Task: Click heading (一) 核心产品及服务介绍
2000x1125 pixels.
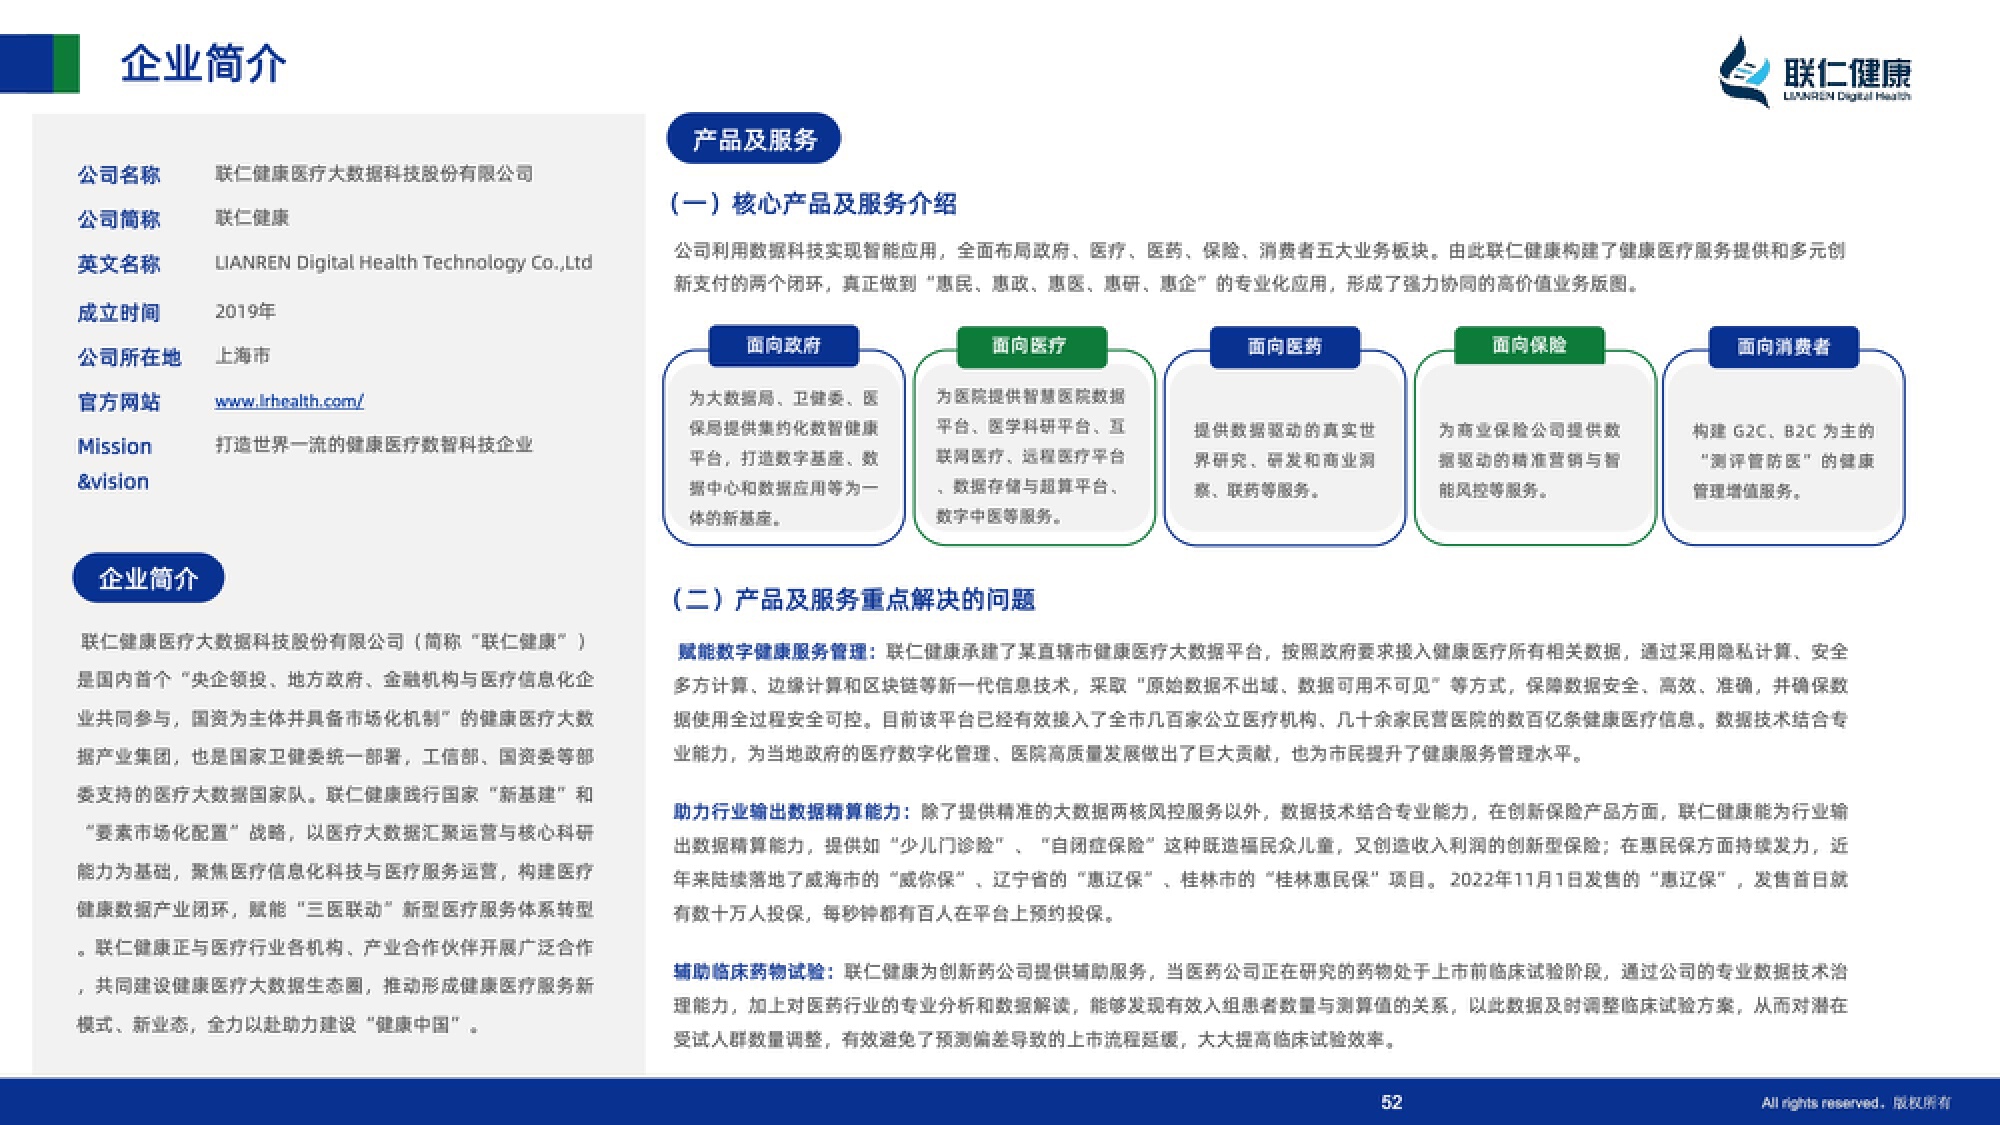Action: pyautogui.click(x=813, y=204)
